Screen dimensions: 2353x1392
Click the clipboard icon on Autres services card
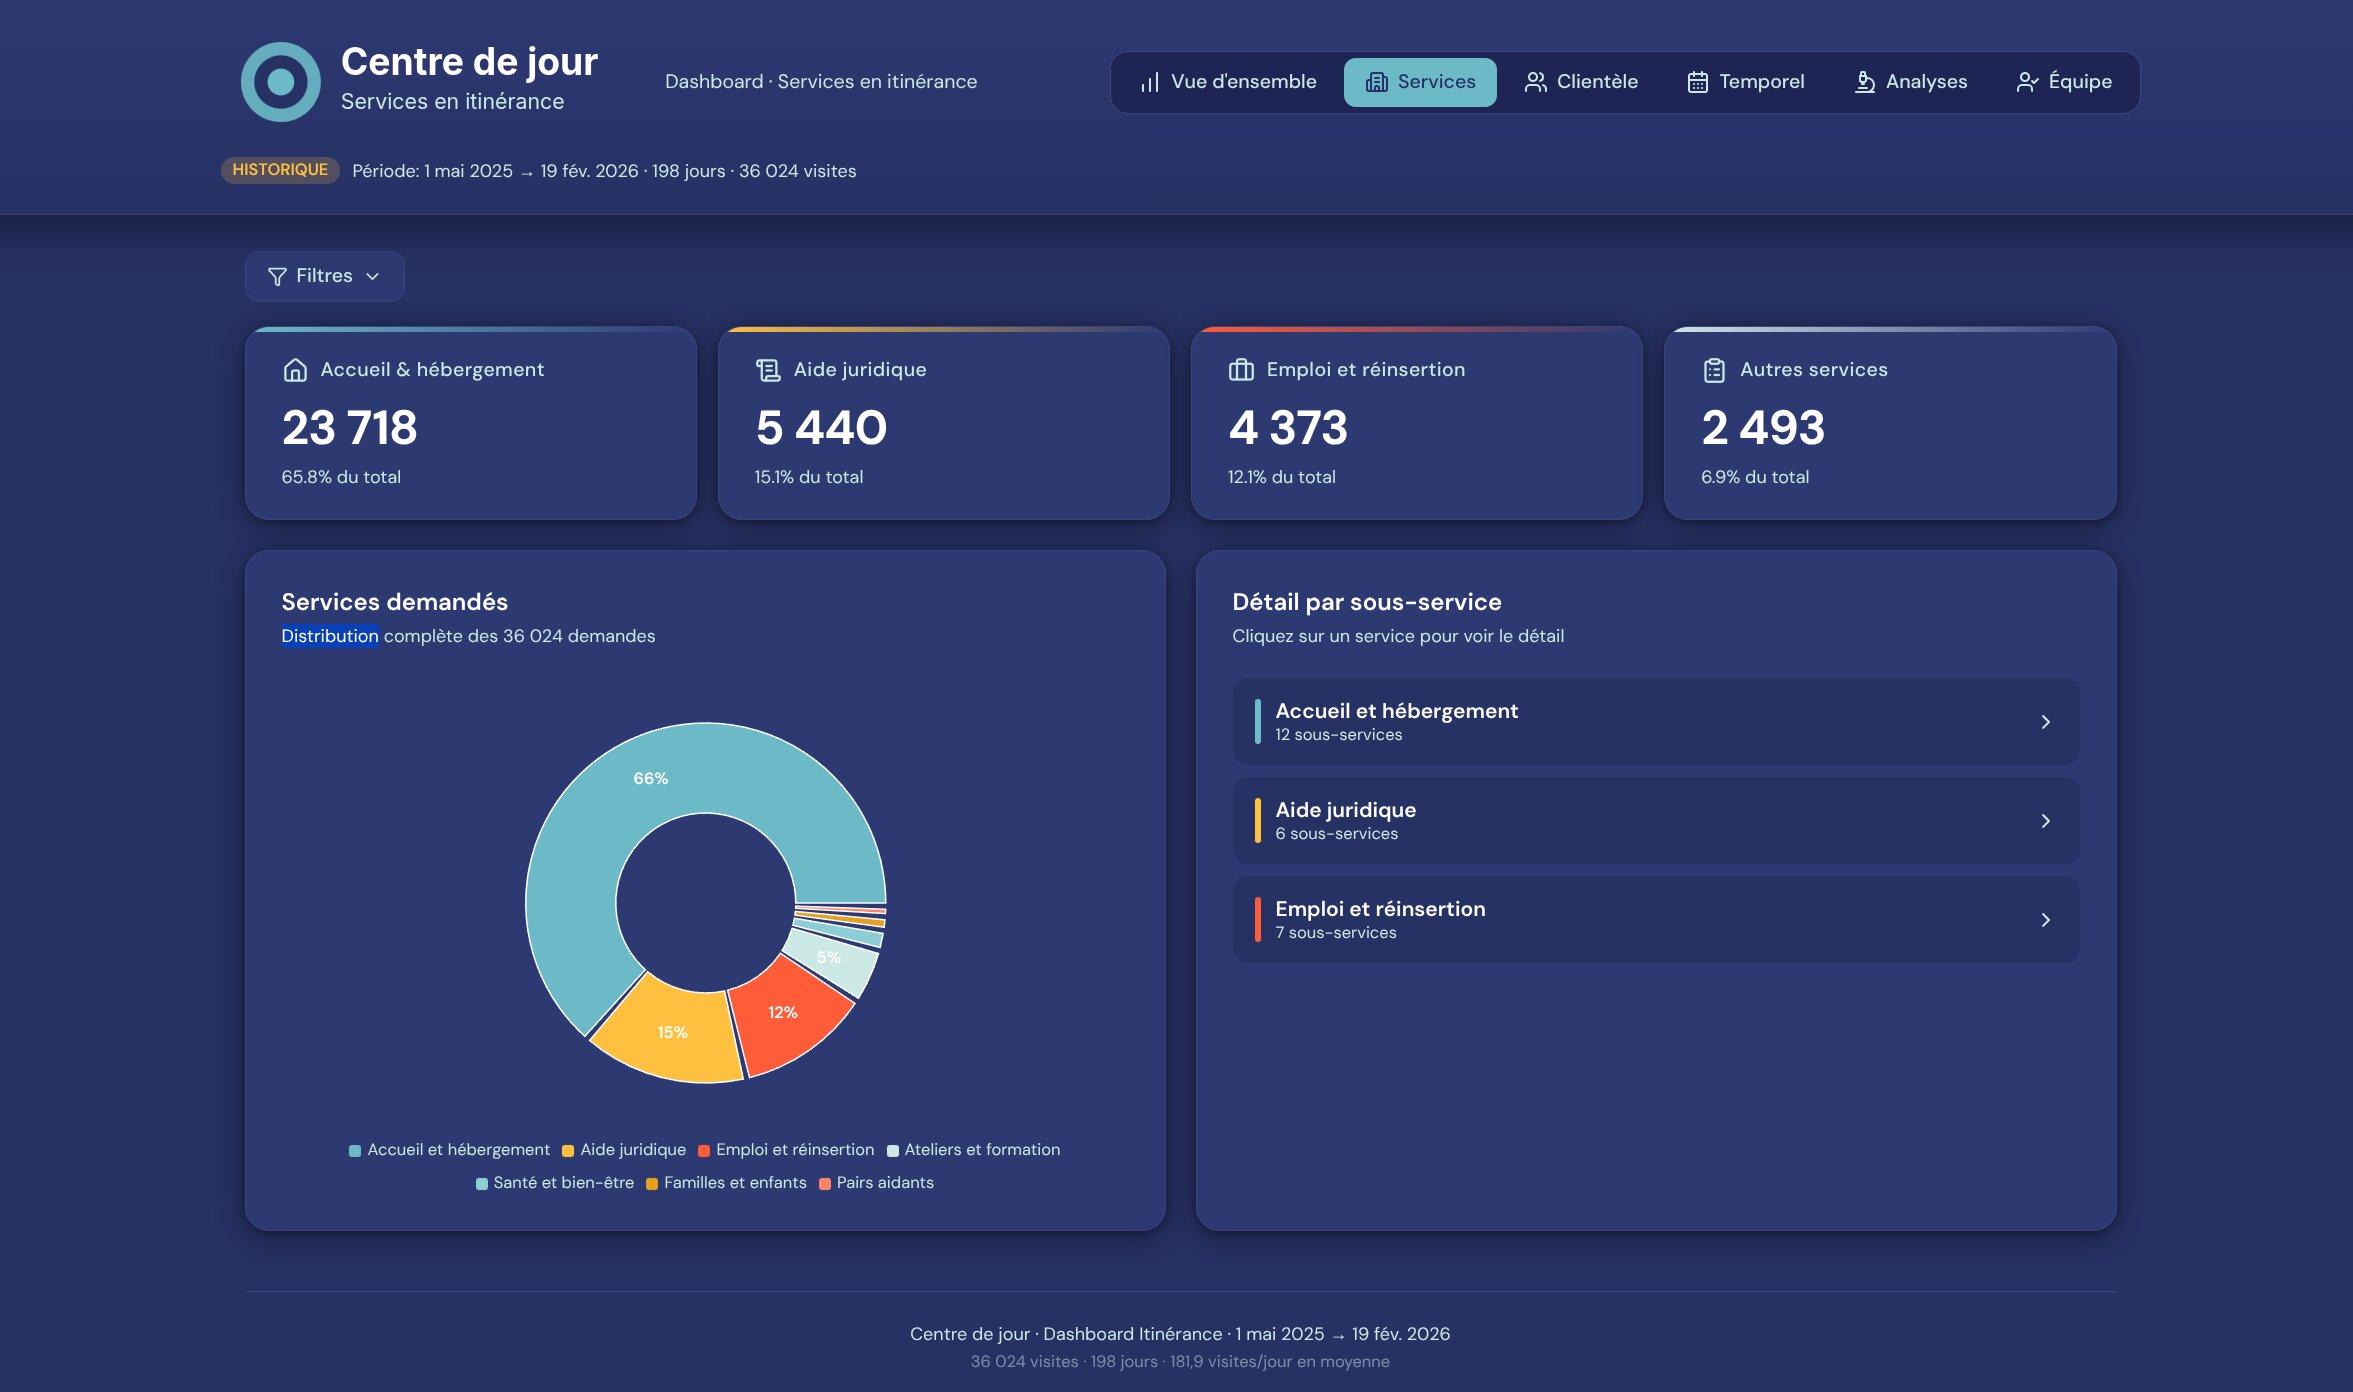click(x=1714, y=370)
